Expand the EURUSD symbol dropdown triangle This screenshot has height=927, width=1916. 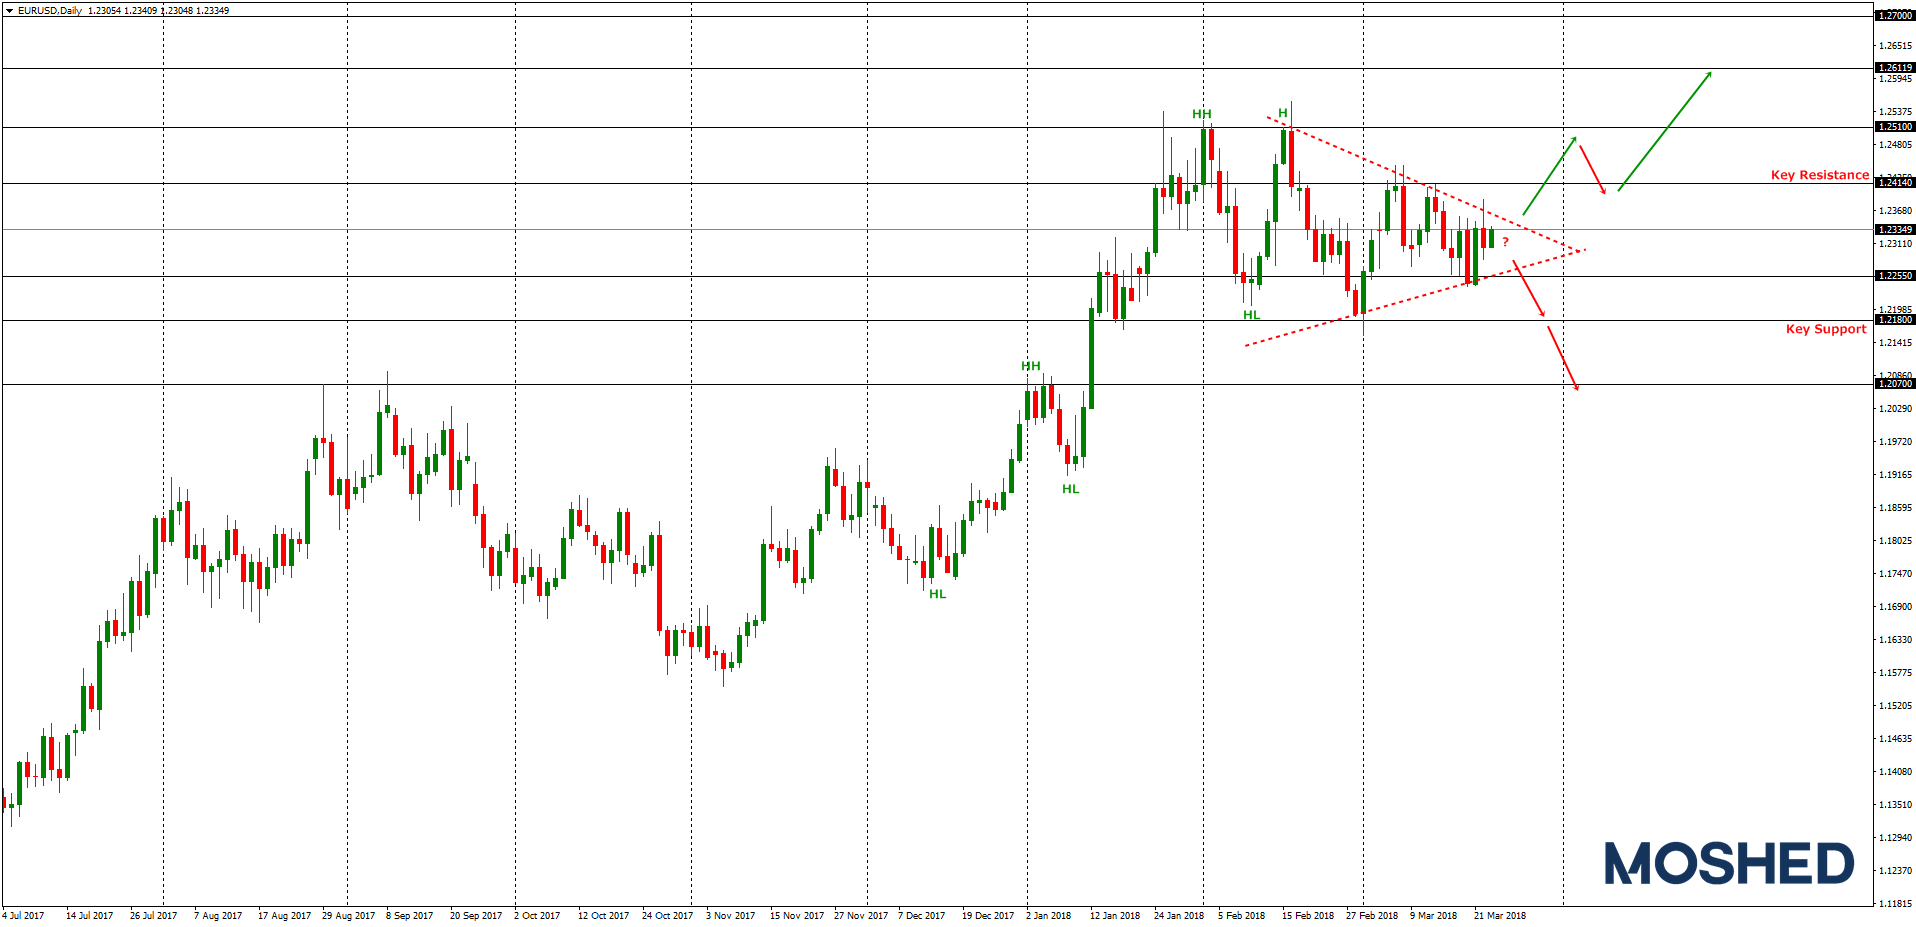pyautogui.click(x=8, y=8)
